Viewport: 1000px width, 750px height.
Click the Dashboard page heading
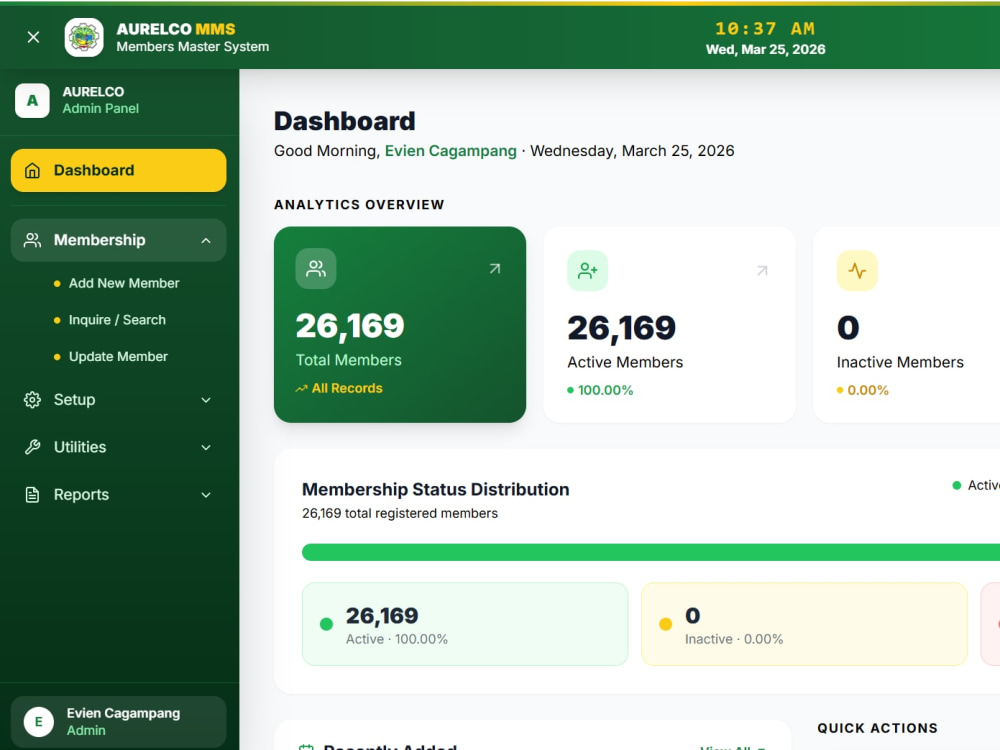(345, 121)
